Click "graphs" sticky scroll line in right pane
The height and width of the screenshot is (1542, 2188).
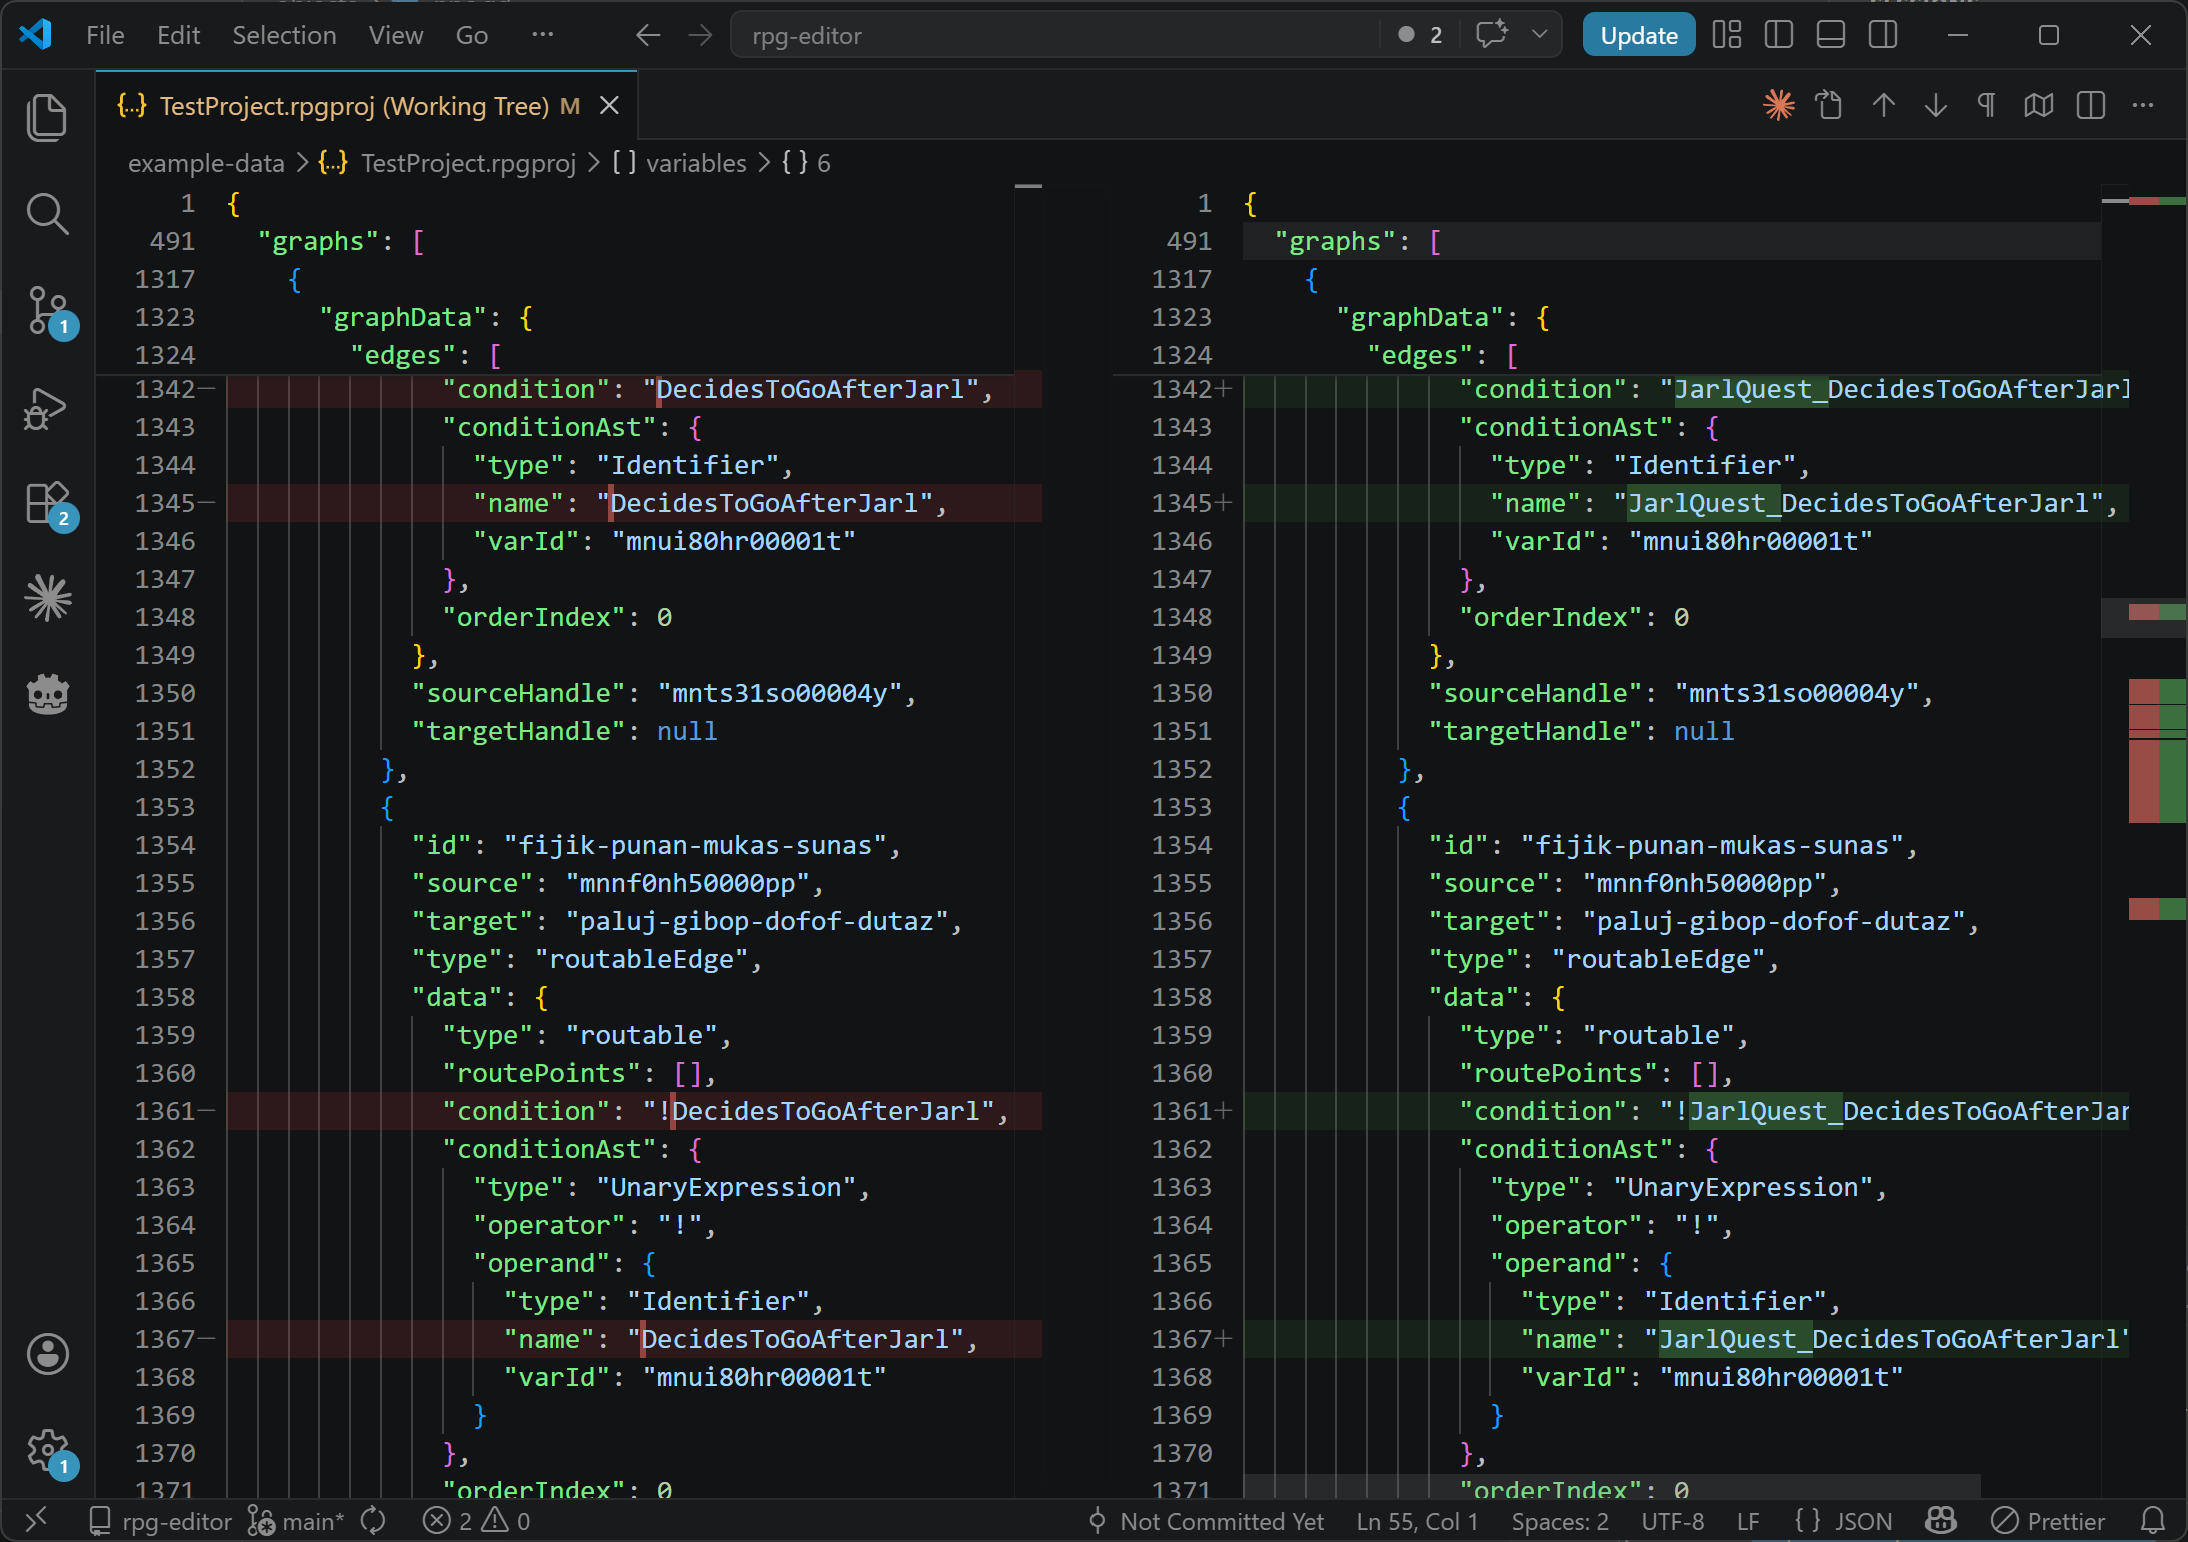click(x=1672, y=241)
